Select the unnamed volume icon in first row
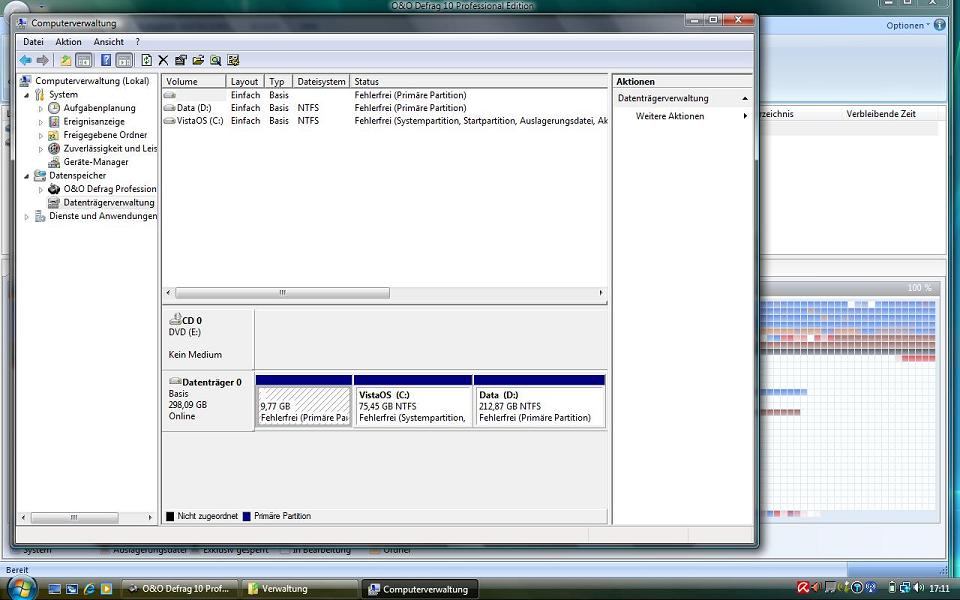 click(x=170, y=95)
